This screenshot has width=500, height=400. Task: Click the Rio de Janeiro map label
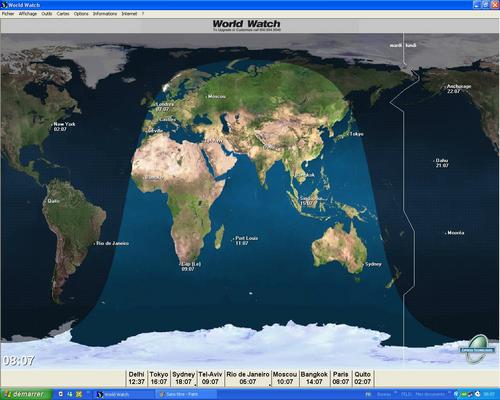coord(112,243)
